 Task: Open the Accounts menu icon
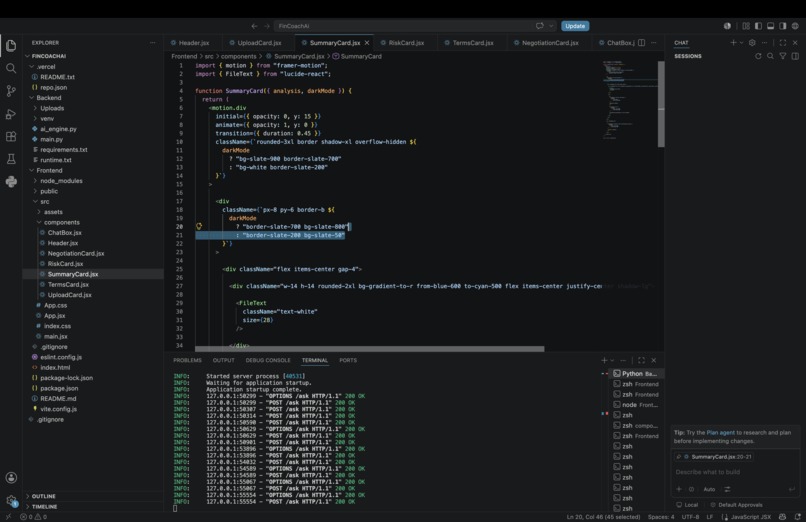click(x=11, y=477)
